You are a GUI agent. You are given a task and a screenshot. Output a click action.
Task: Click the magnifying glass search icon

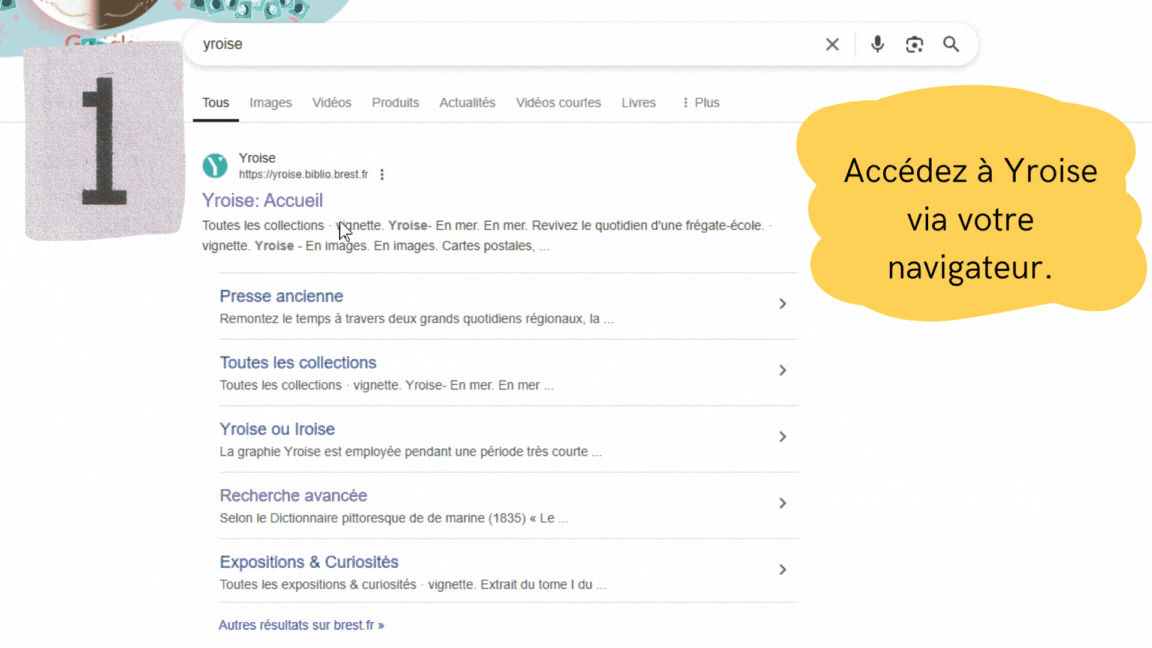click(951, 44)
